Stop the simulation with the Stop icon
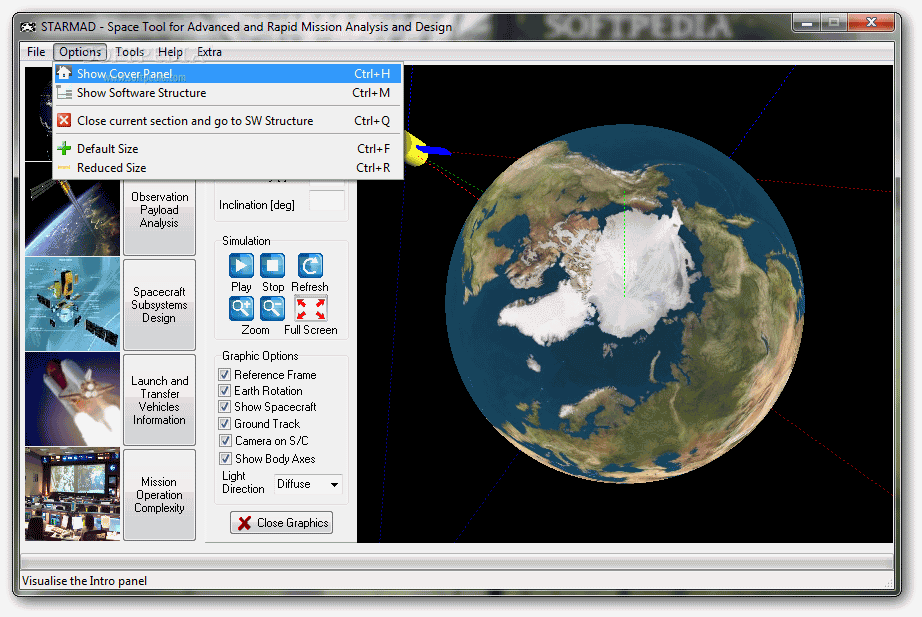Viewport: 922px width, 617px height. [272, 265]
